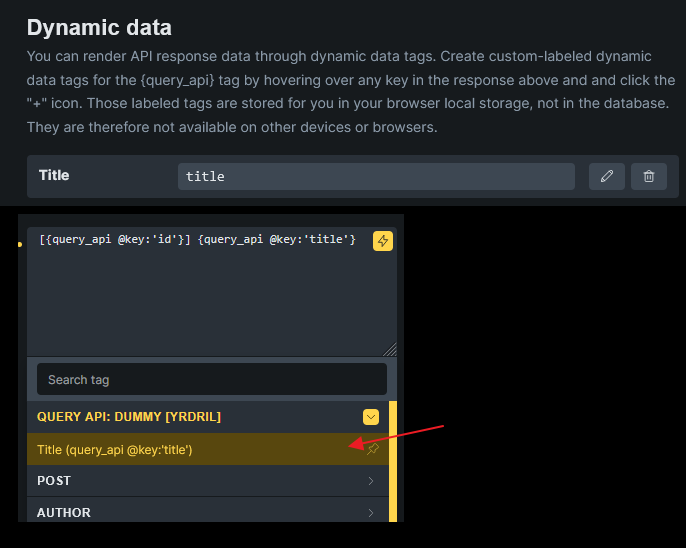Click the QUERY API: DUMMY [YRDRIL] header

pos(129,417)
